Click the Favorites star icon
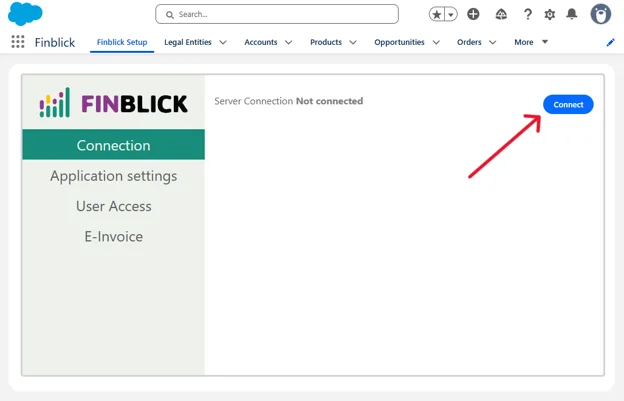Screen dimensions: 624x401 [437, 15]
